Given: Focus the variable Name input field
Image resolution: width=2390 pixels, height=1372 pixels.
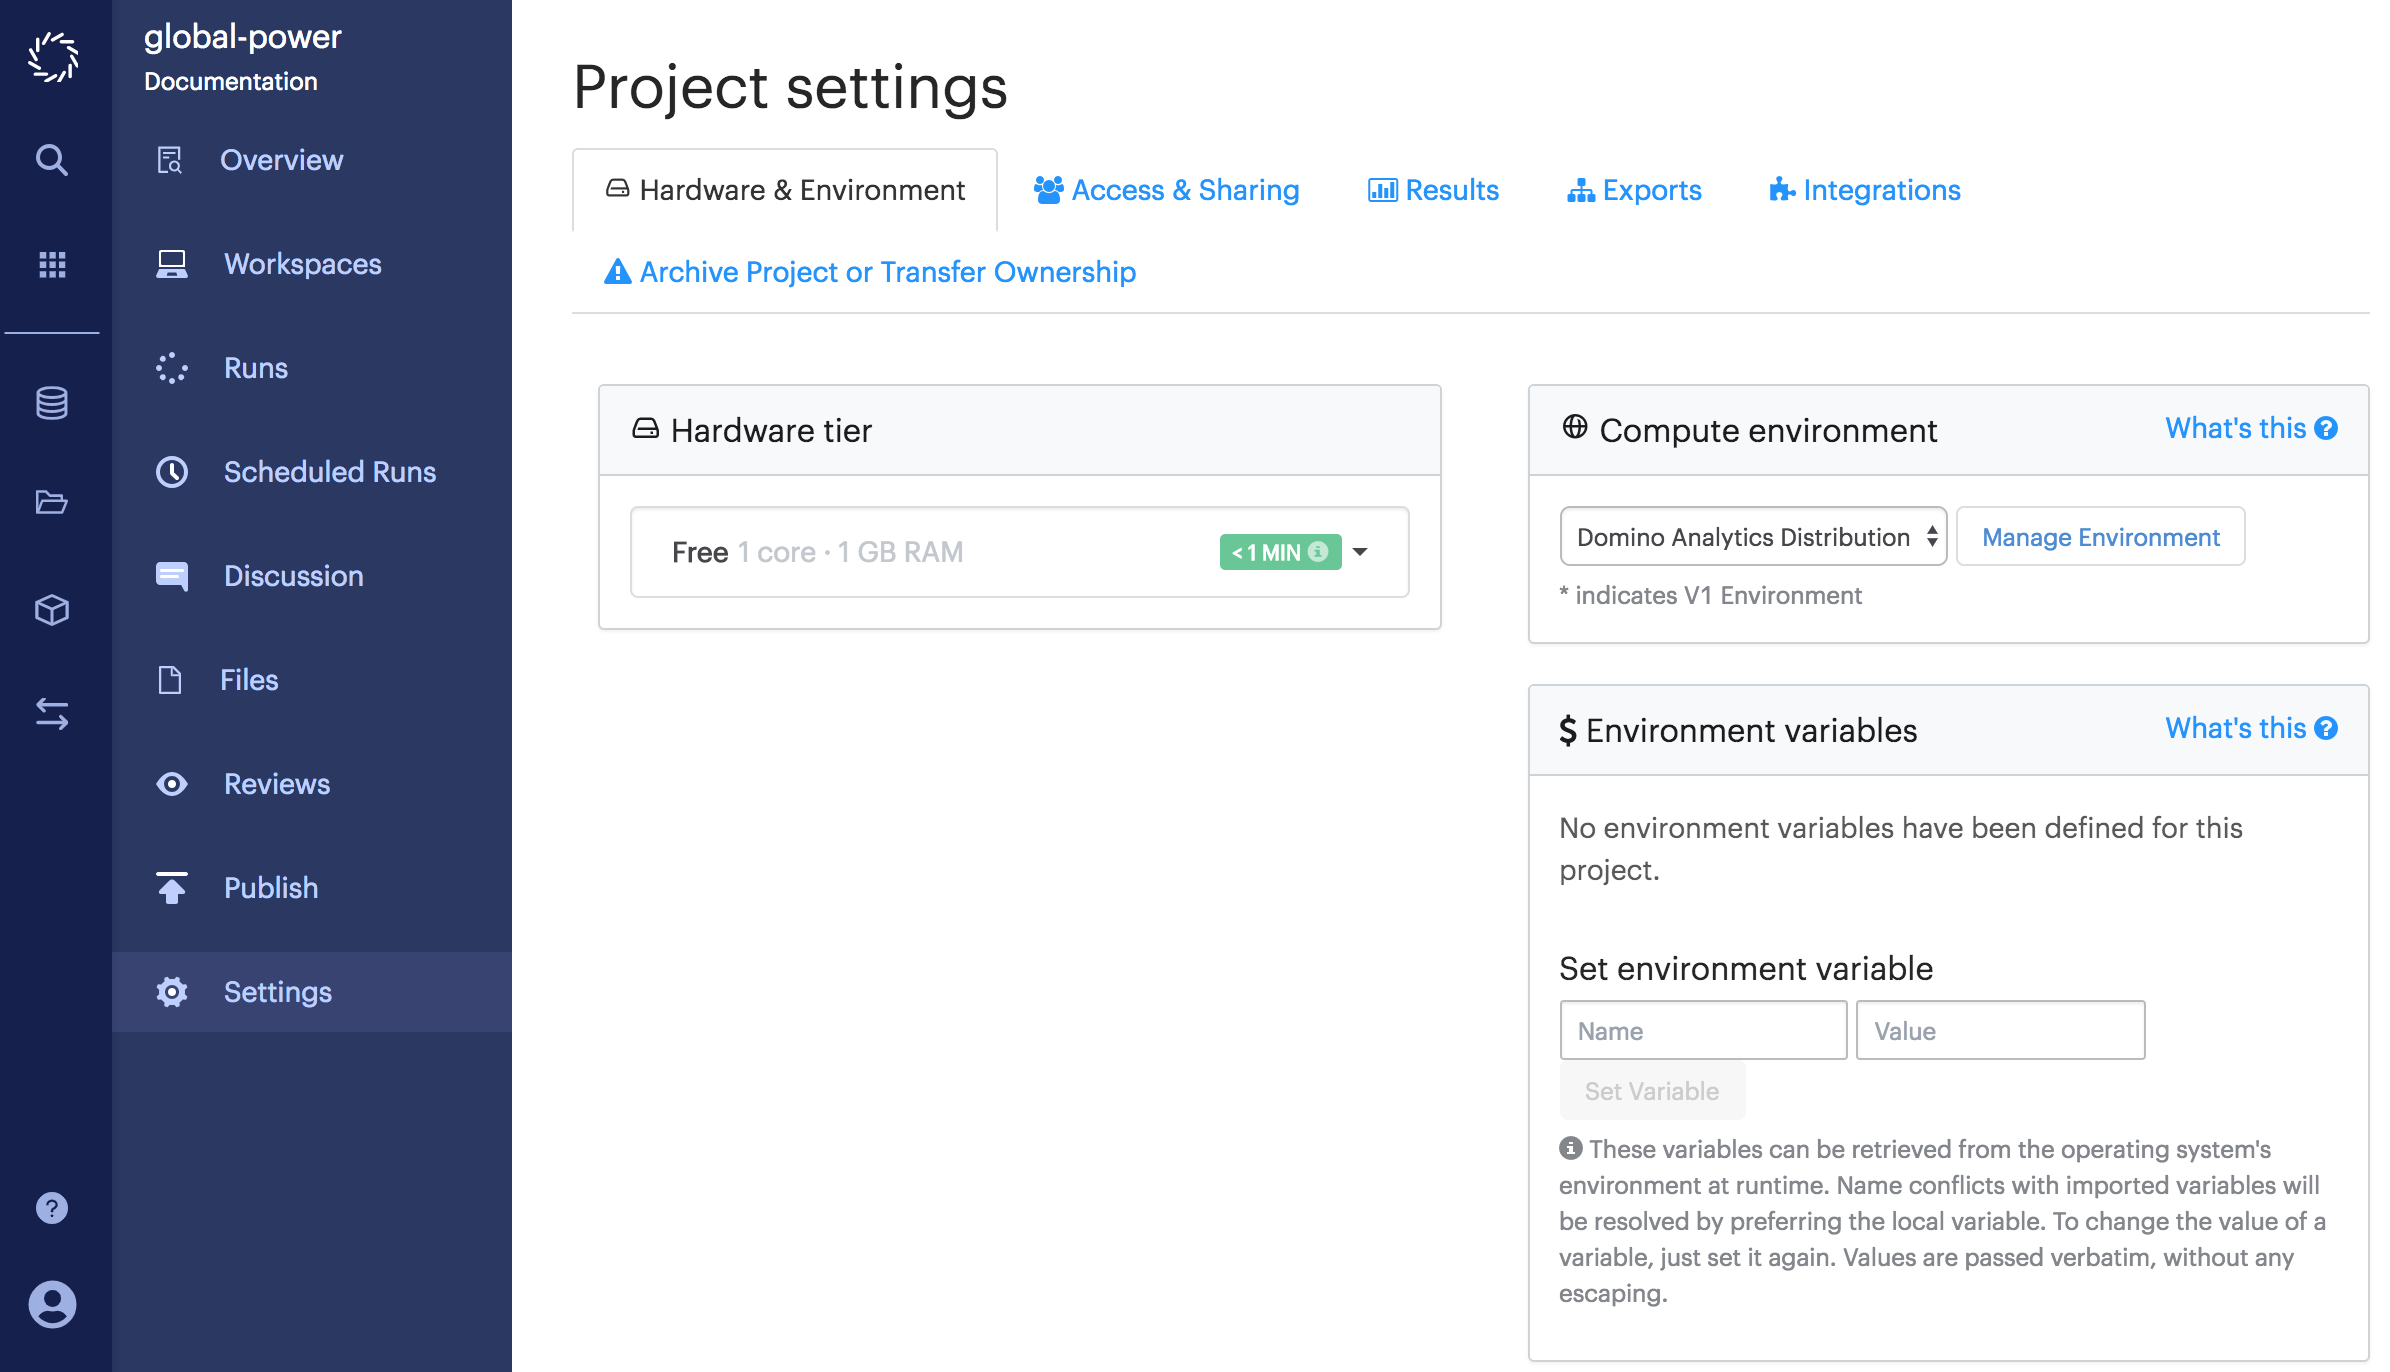Looking at the screenshot, I should point(1704,1031).
